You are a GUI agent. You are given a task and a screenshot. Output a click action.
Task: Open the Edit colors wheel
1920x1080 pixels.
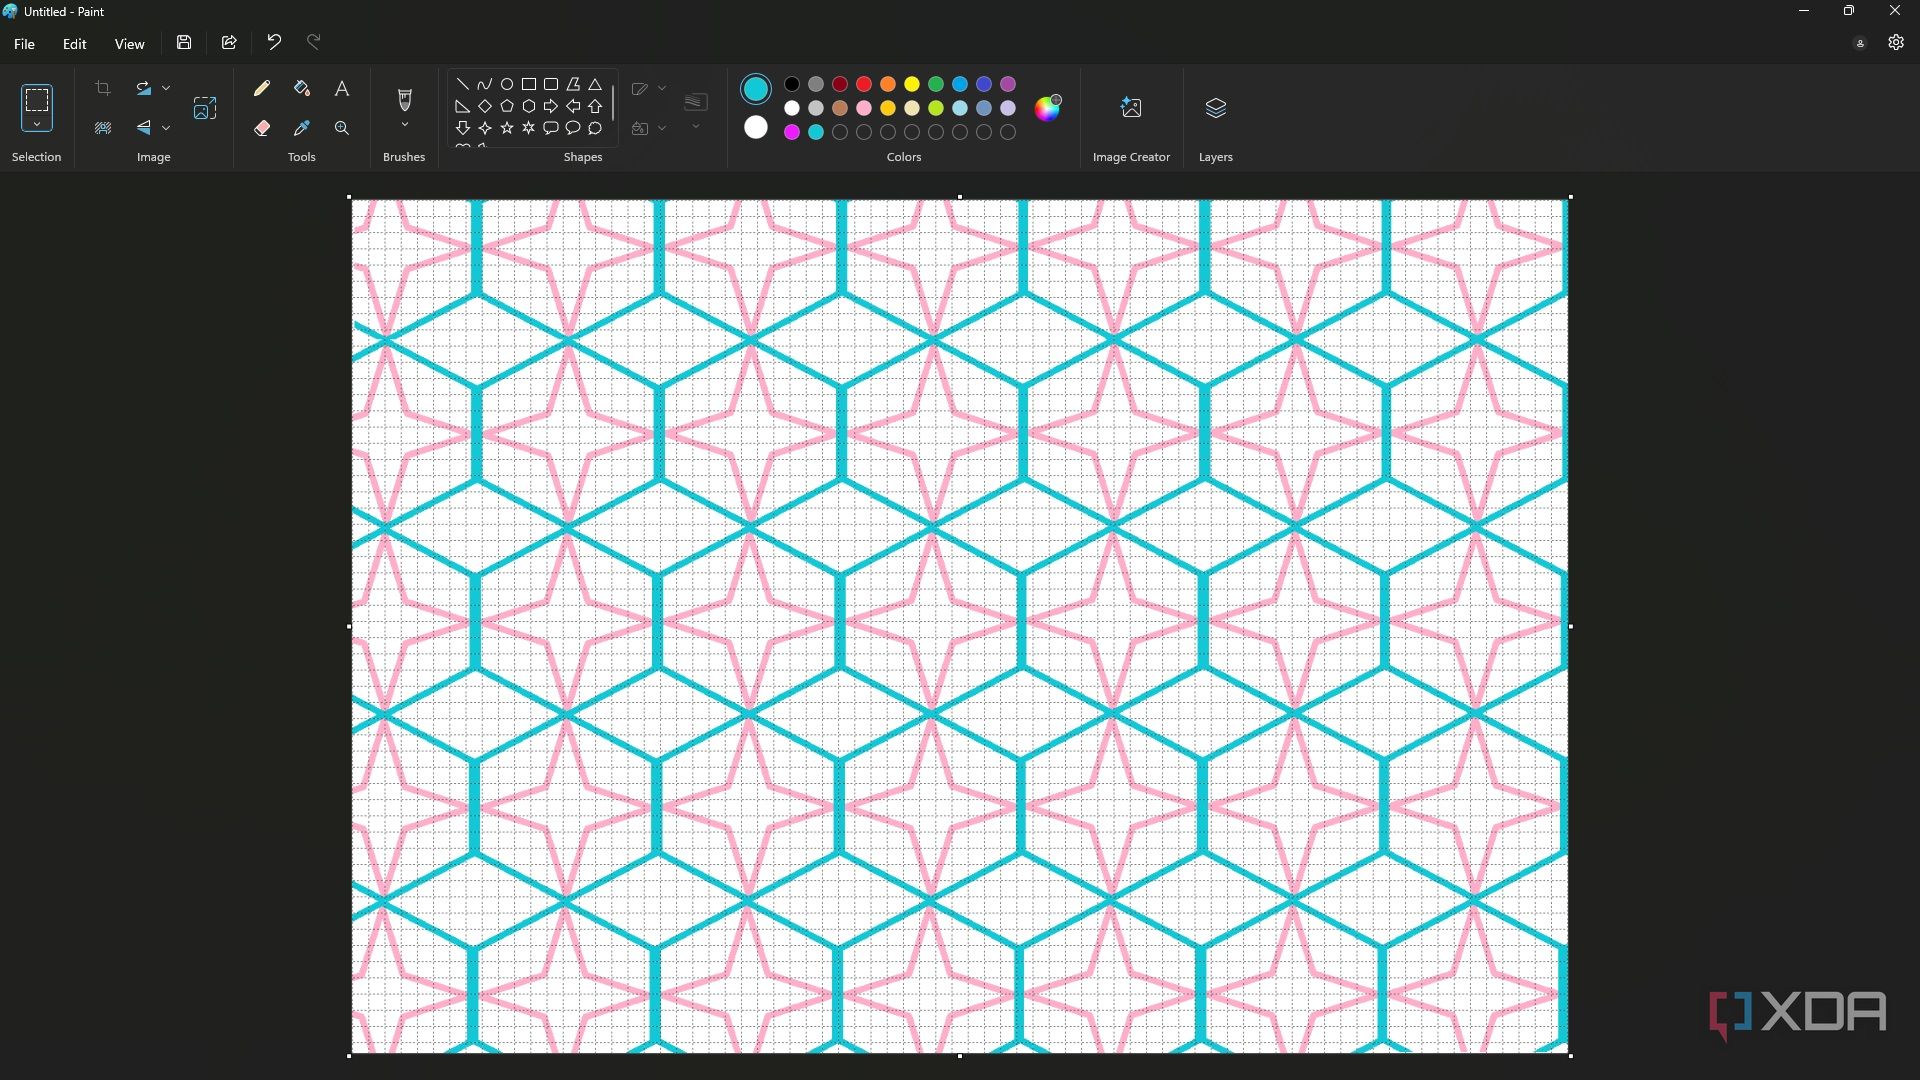click(x=1047, y=108)
